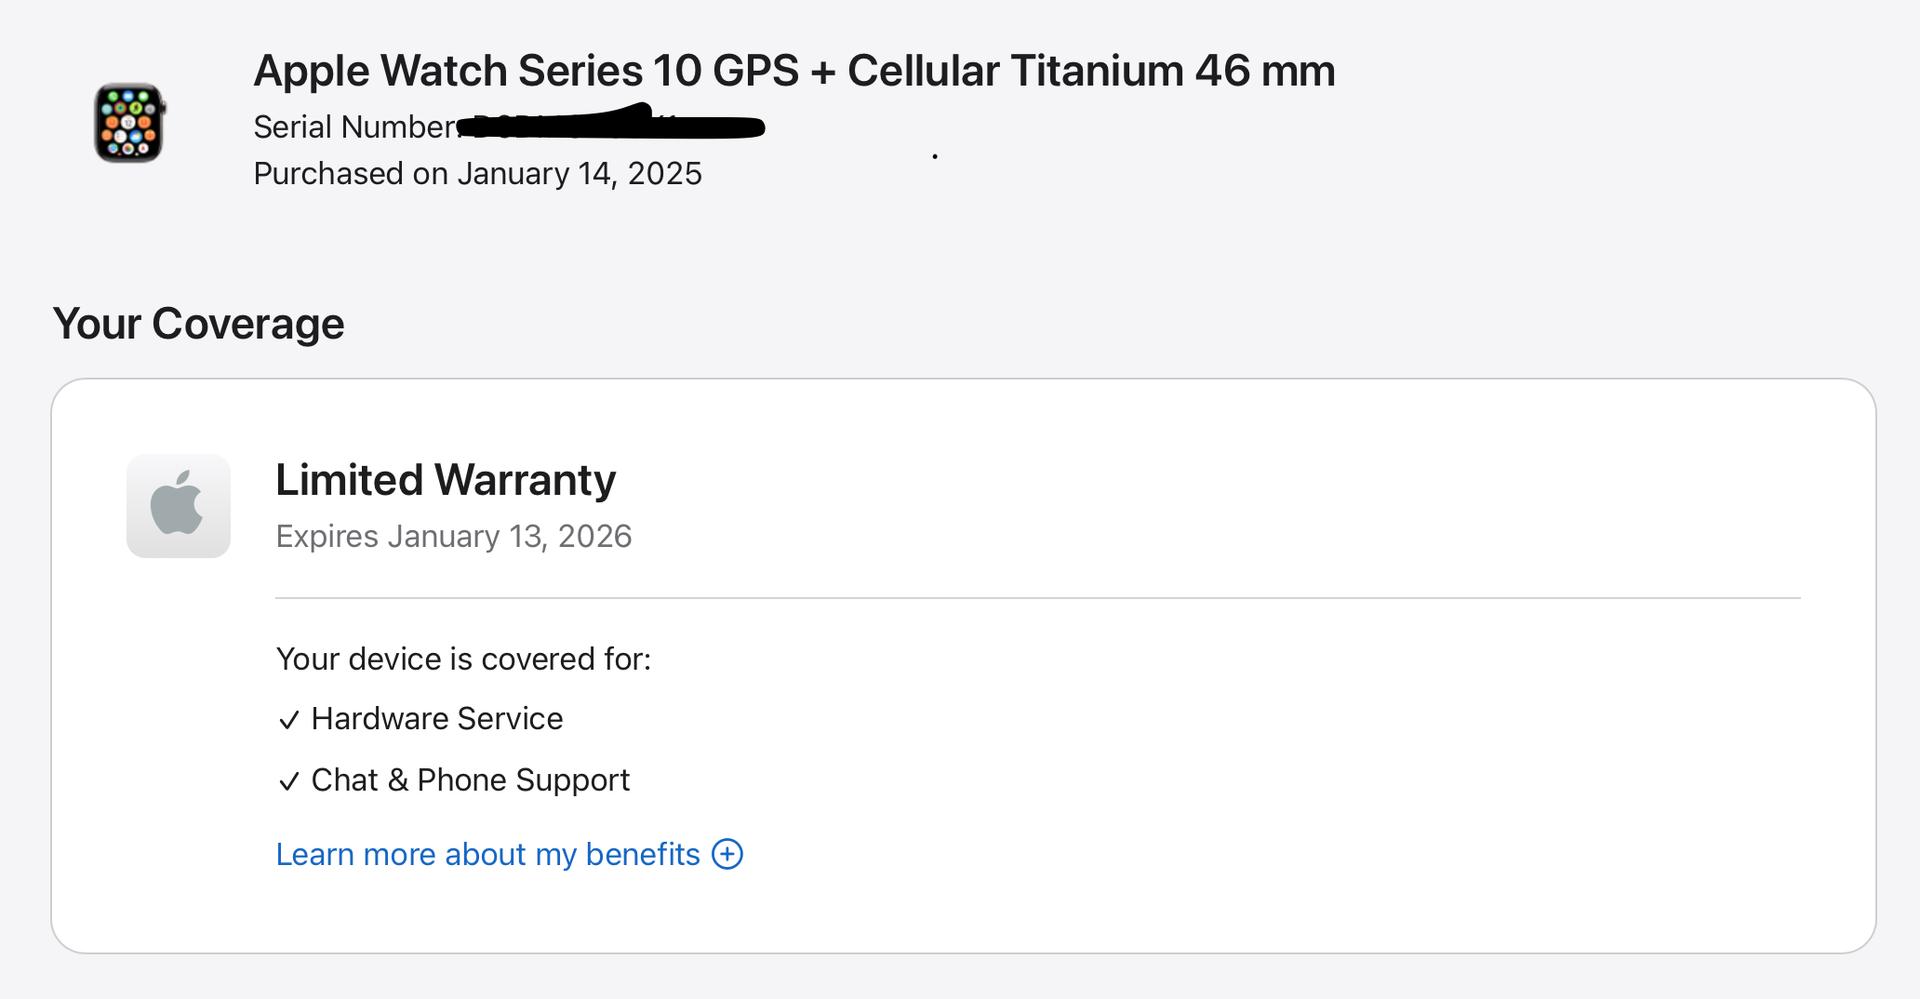Click the Chat & Phone Support item text

470,780
